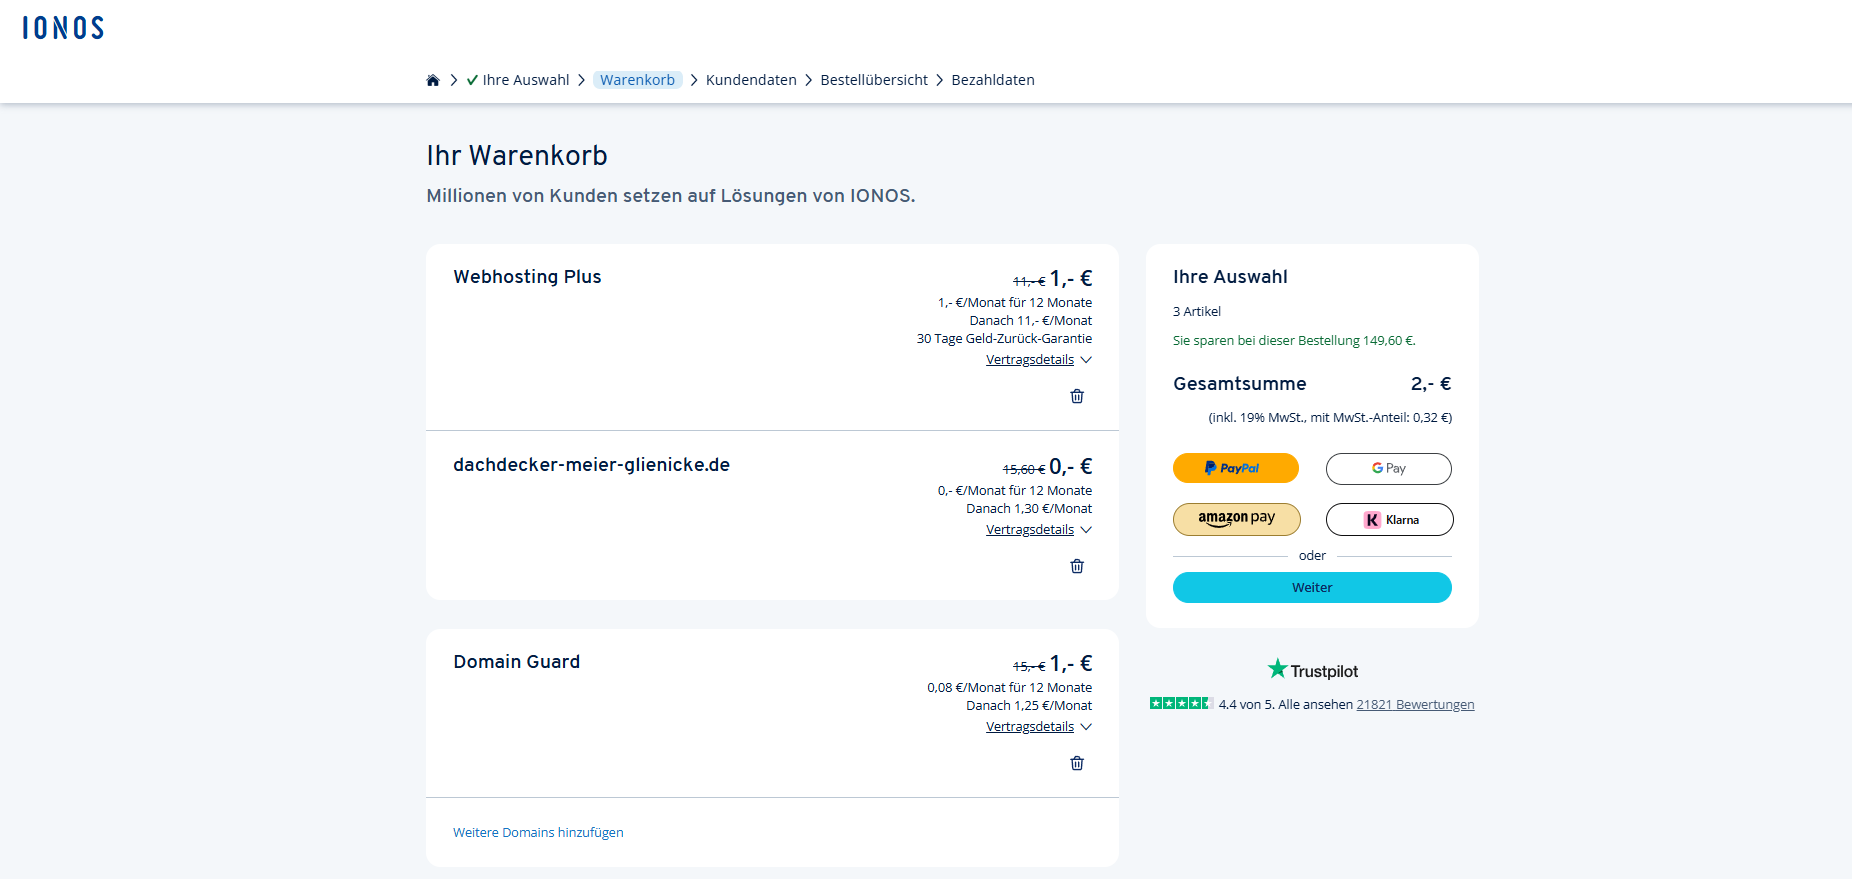
Task: Click the 'Ihr Warenkorb' heading
Action: [x=517, y=156]
